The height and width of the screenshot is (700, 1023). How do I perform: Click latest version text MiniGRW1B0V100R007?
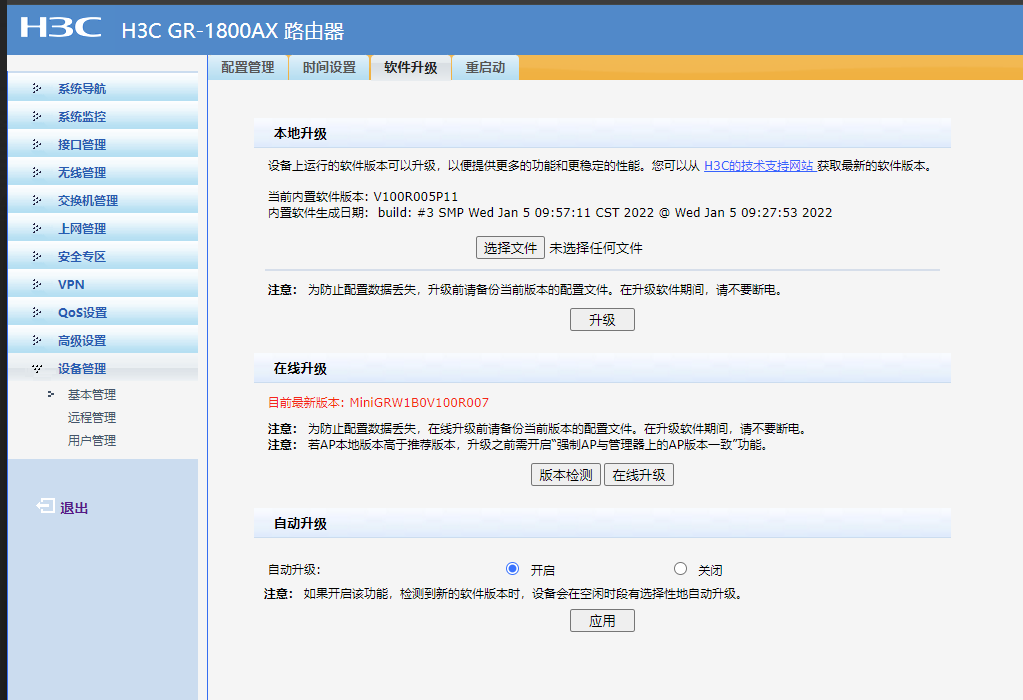click(419, 403)
